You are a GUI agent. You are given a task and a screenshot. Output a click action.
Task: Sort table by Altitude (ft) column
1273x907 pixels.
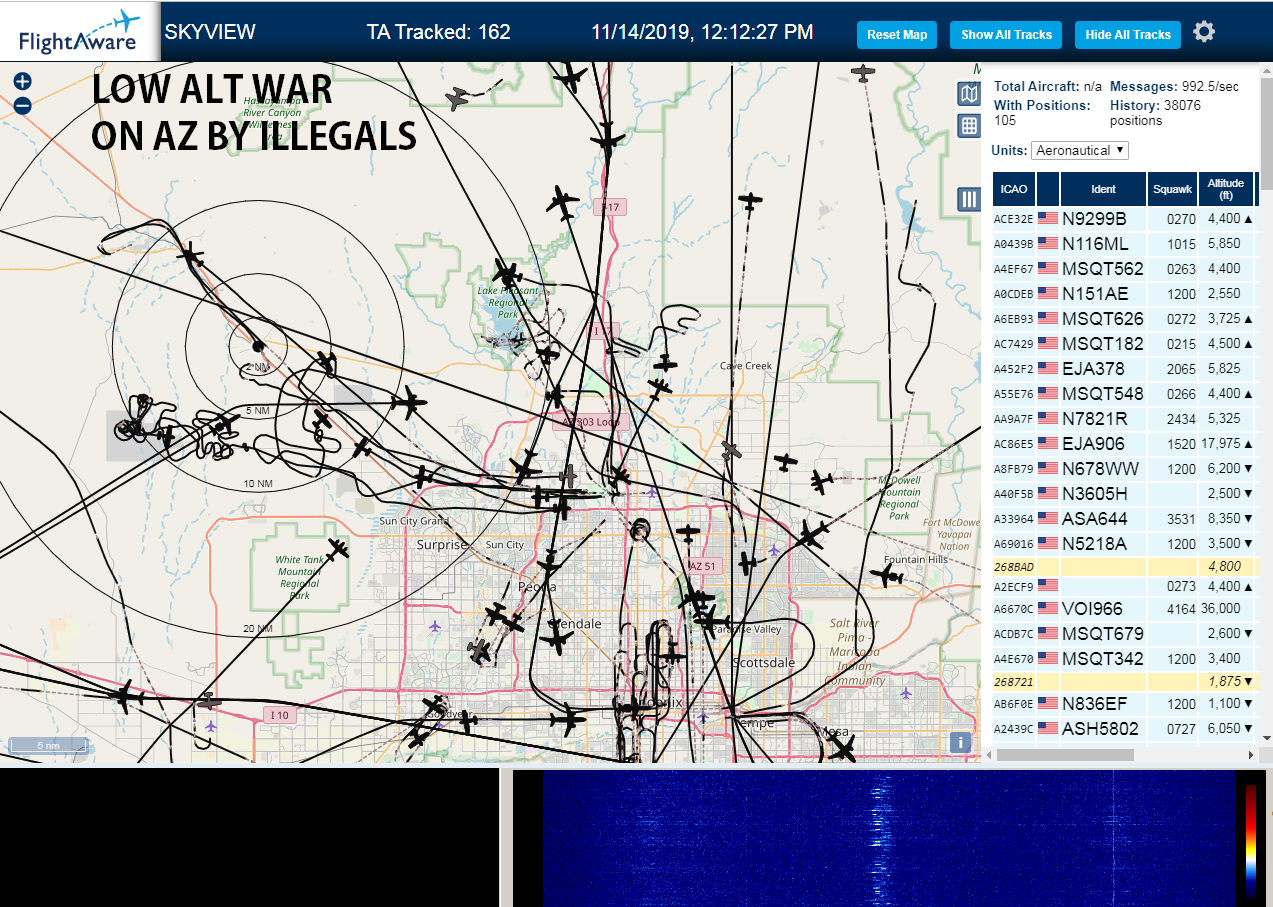click(x=1225, y=189)
